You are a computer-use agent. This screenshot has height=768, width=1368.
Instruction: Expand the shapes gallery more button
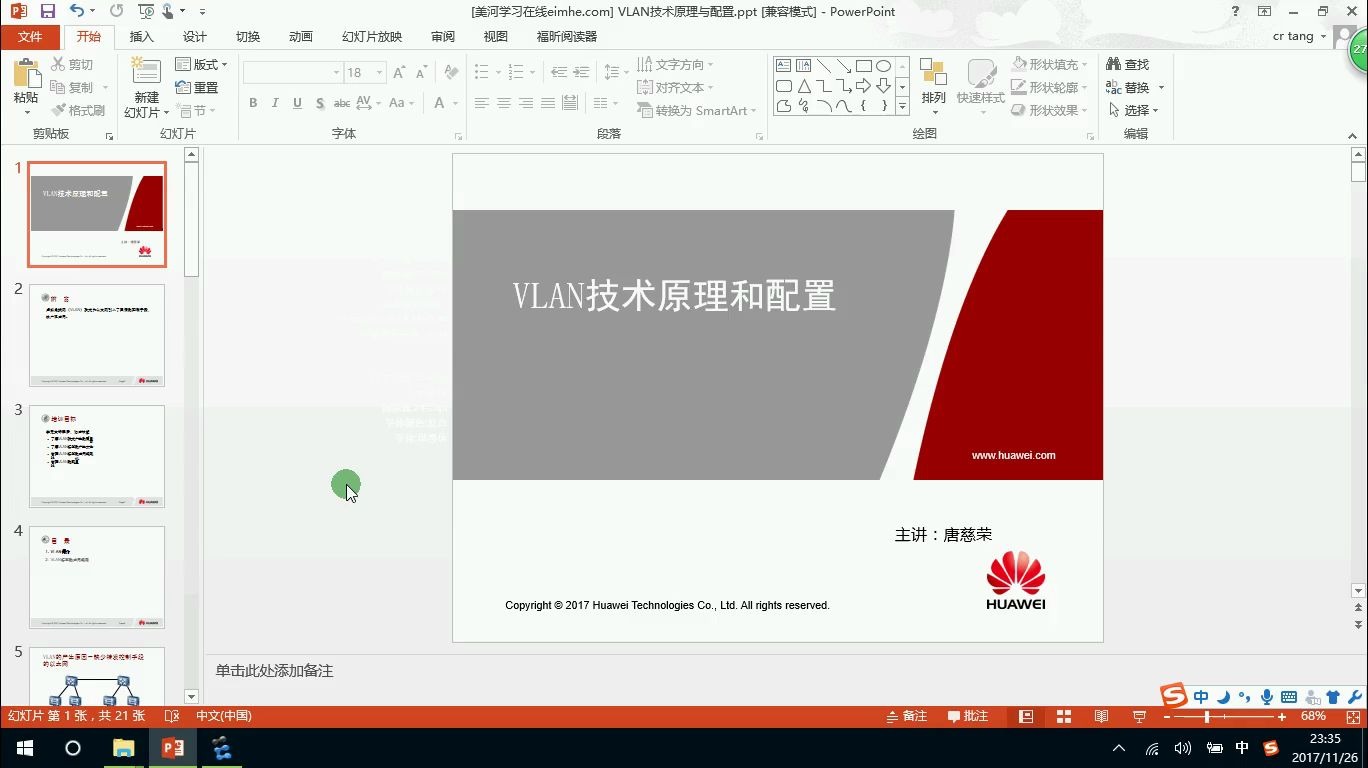[x=902, y=106]
